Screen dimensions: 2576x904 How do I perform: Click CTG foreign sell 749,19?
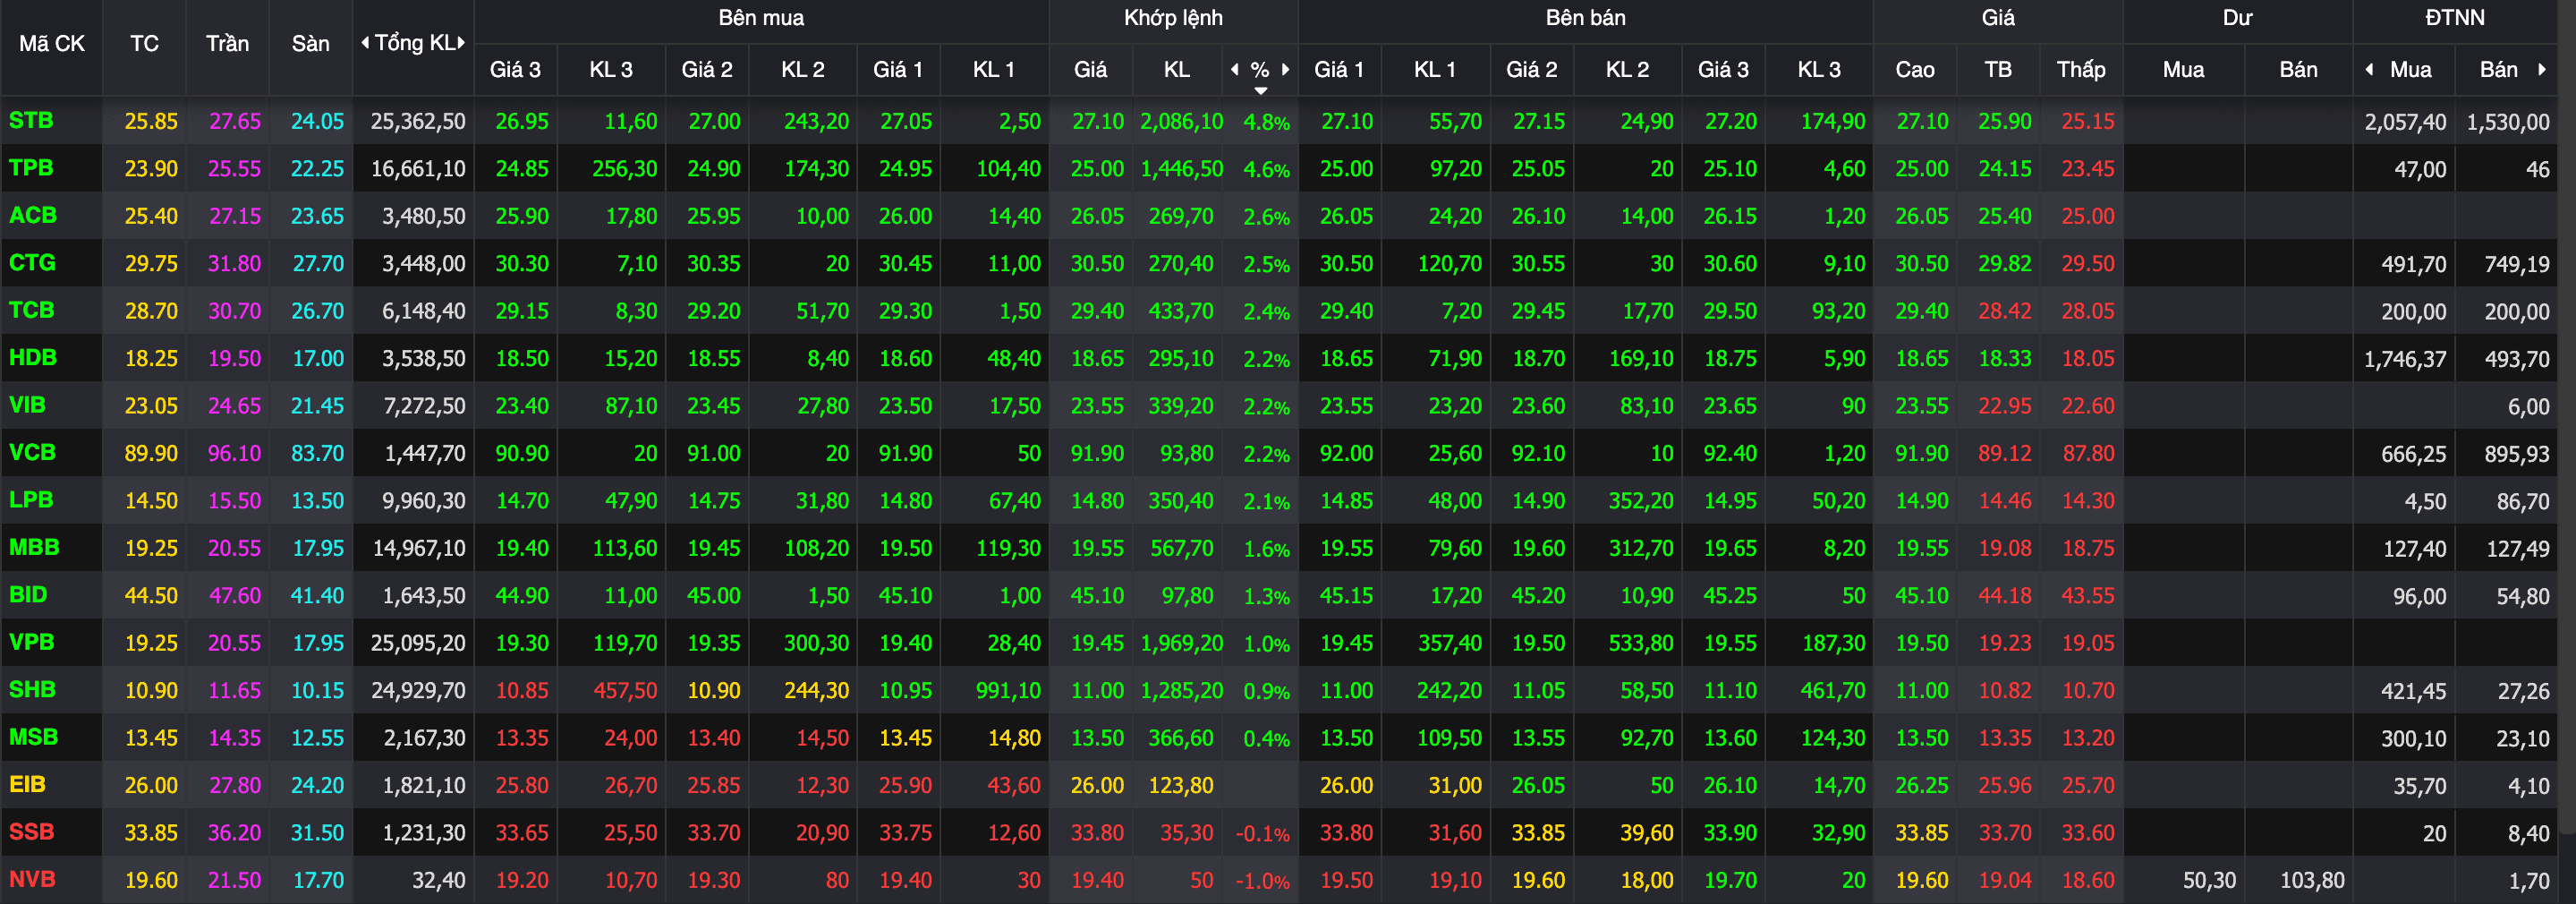(2517, 264)
